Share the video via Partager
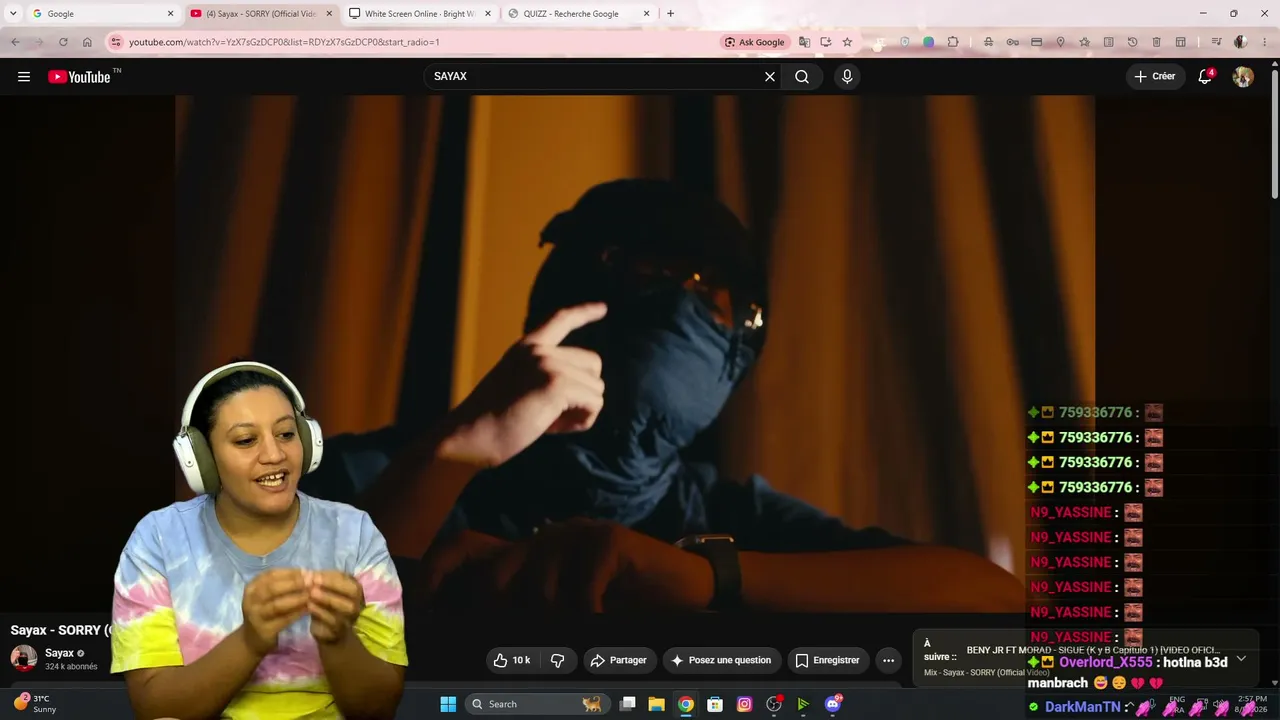The width and height of the screenshot is (1280, 720). (x=619, y=660)
